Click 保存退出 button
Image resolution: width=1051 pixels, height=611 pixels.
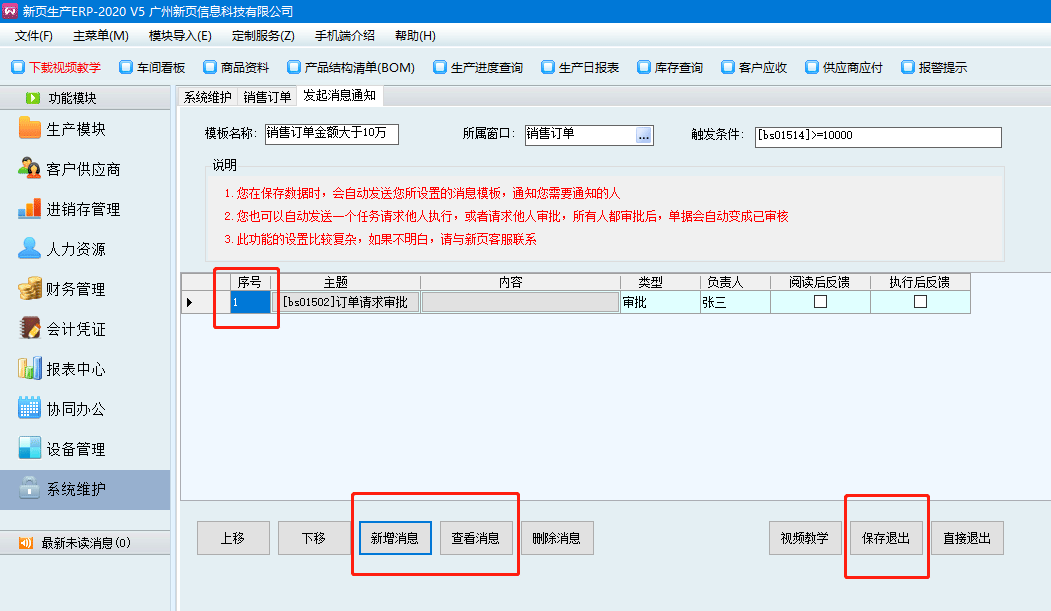(886, 538)
